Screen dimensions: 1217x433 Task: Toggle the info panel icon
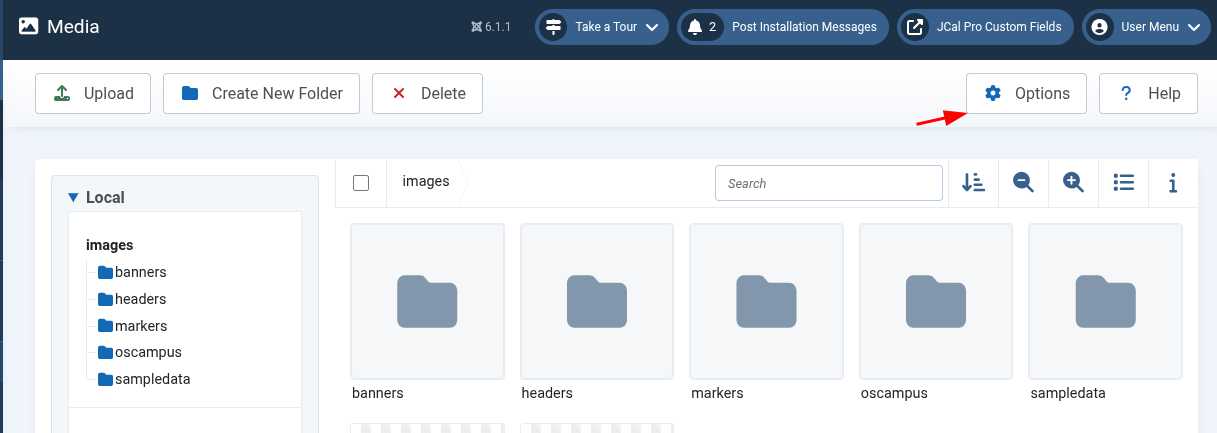coord(1173,183)
